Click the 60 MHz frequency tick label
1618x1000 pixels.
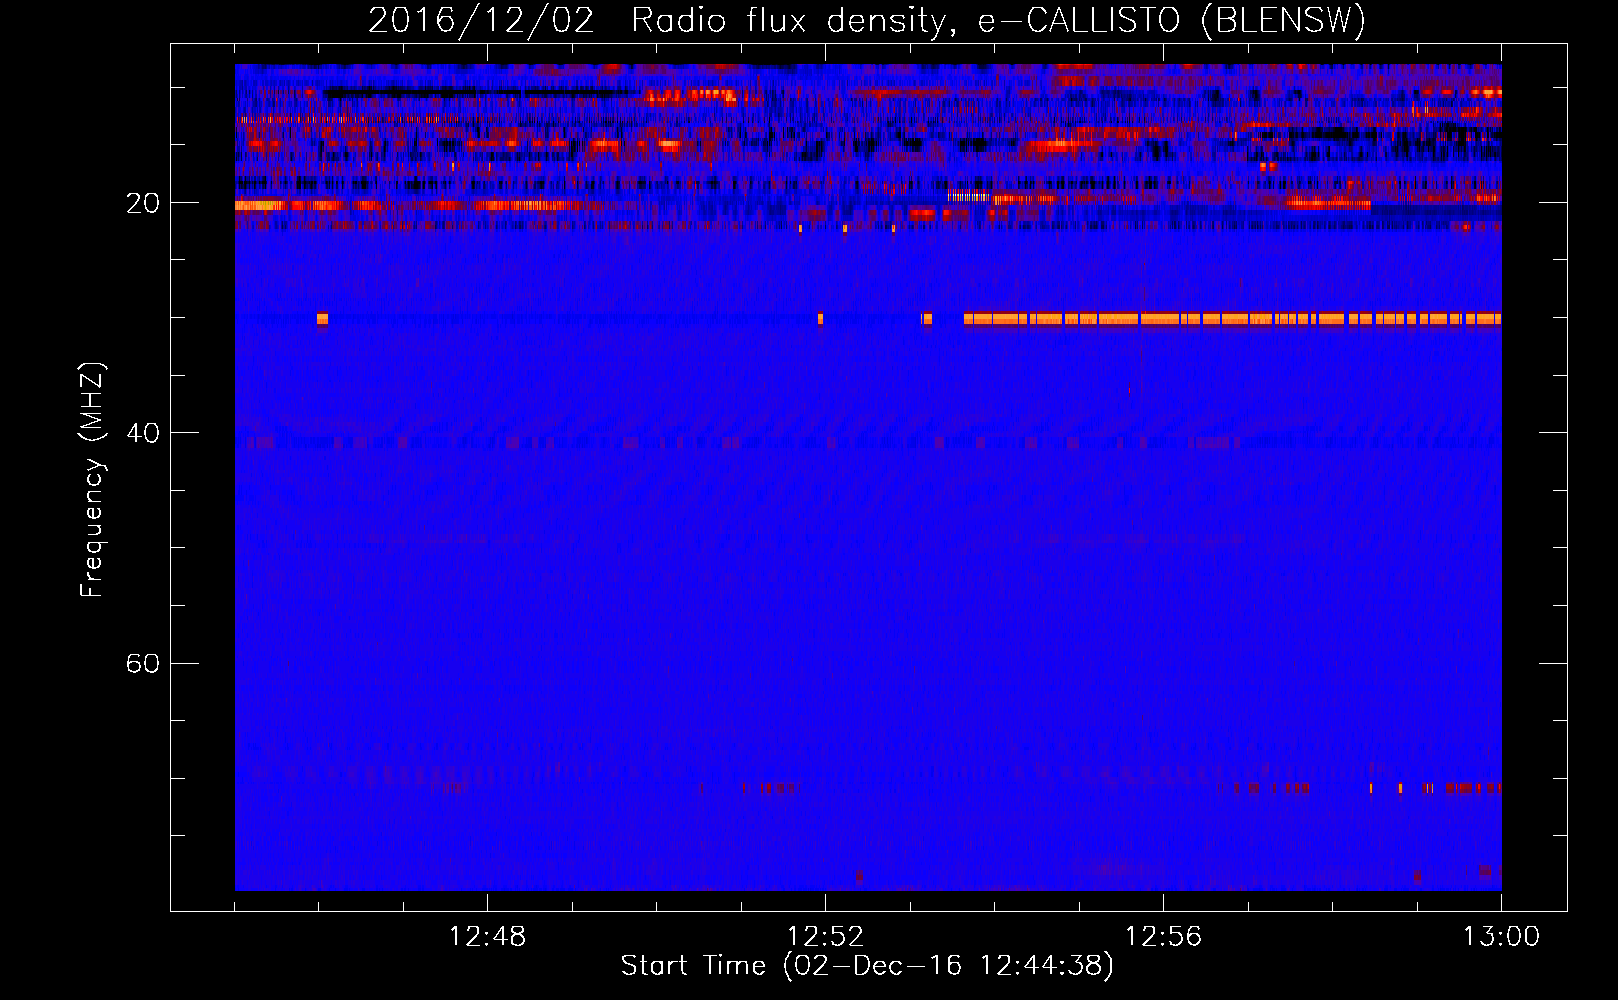click(x=143, y=664)
